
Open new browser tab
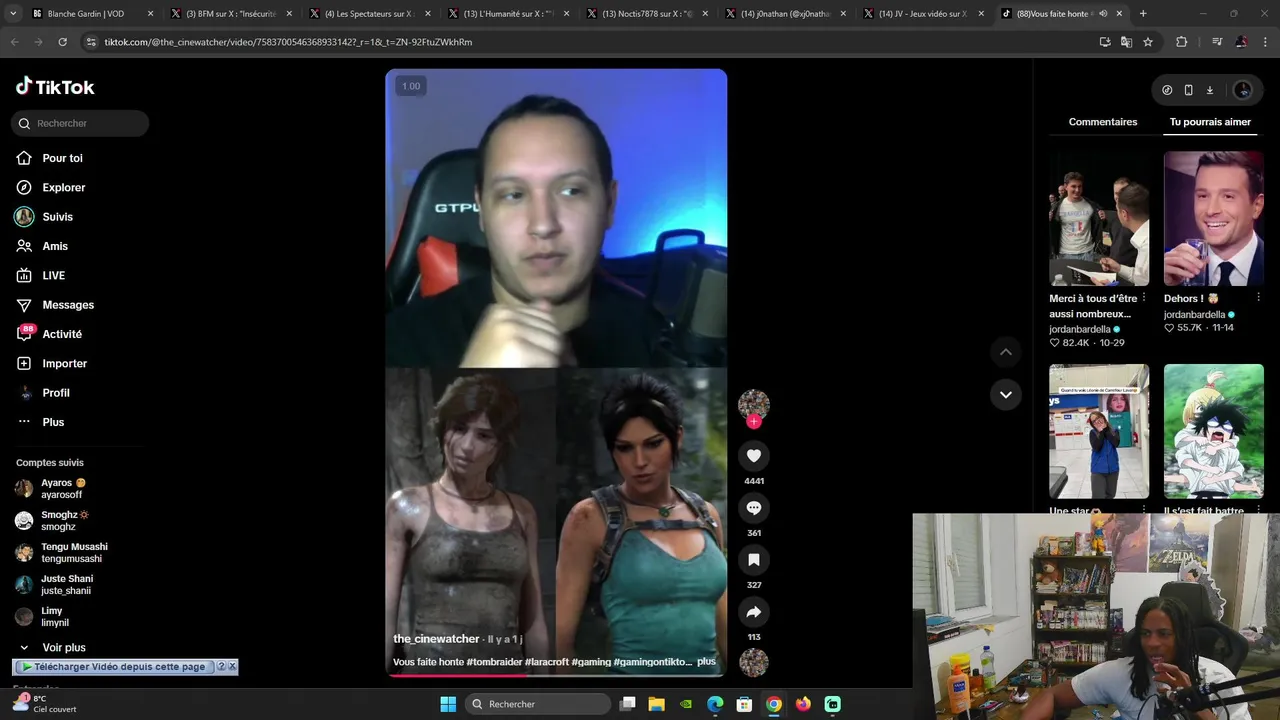tap(1143, 14)
